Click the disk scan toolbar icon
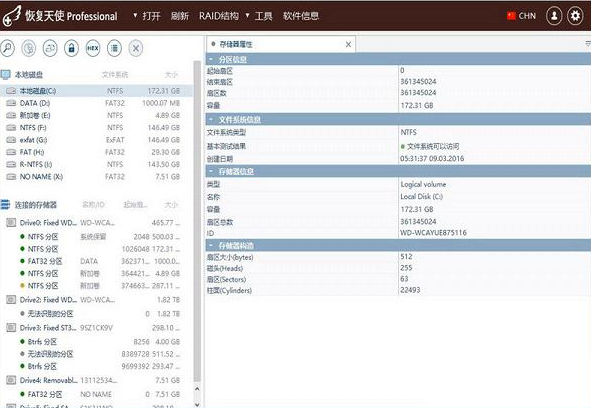Viewport: 591px width, 408px height. coord(29,48)
